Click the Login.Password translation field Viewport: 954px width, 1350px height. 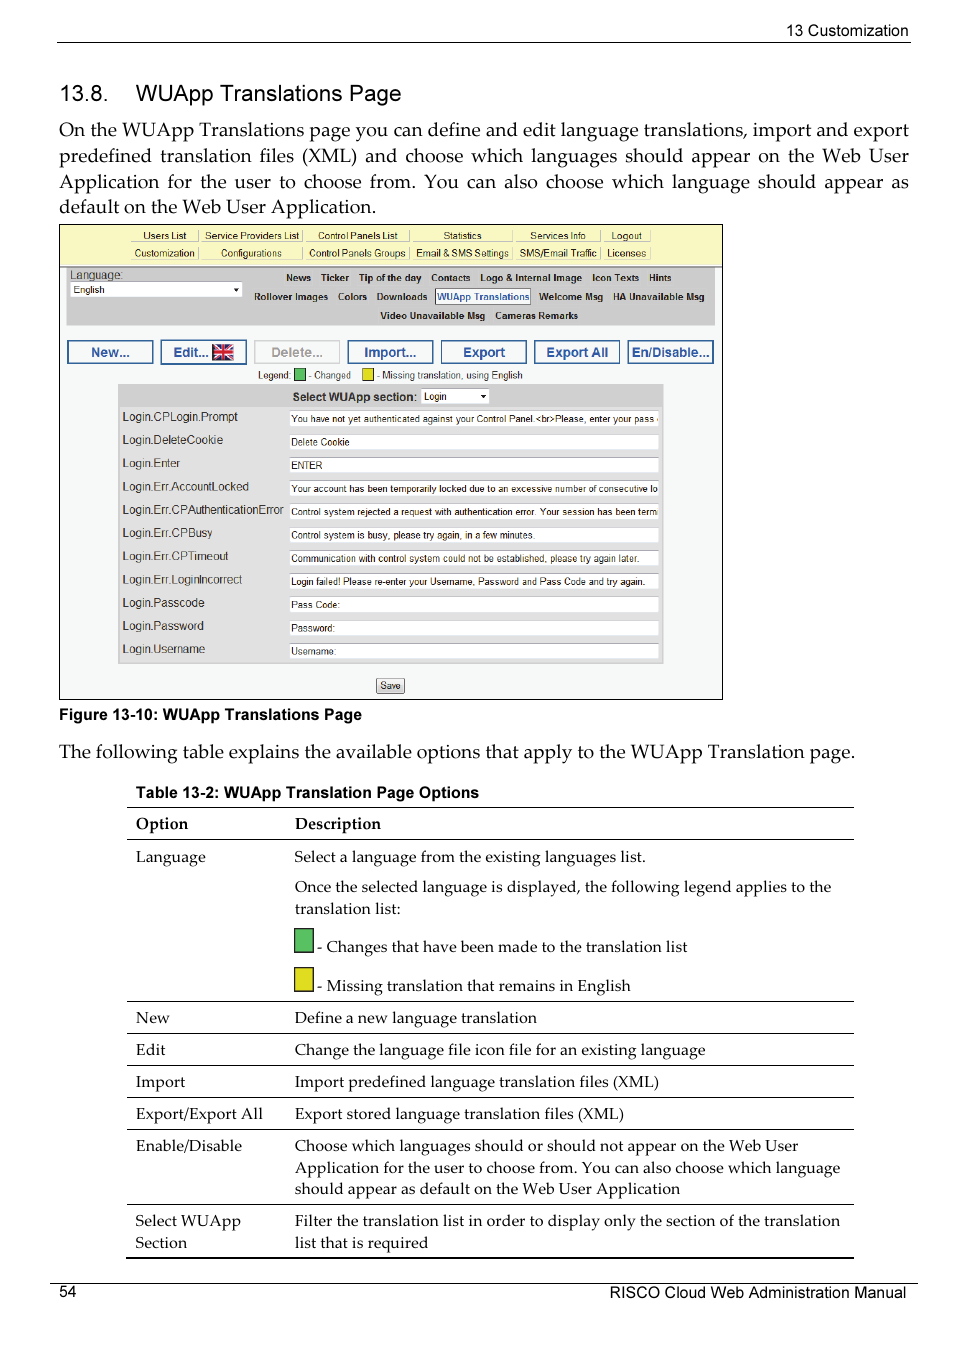tap(474, 628)
